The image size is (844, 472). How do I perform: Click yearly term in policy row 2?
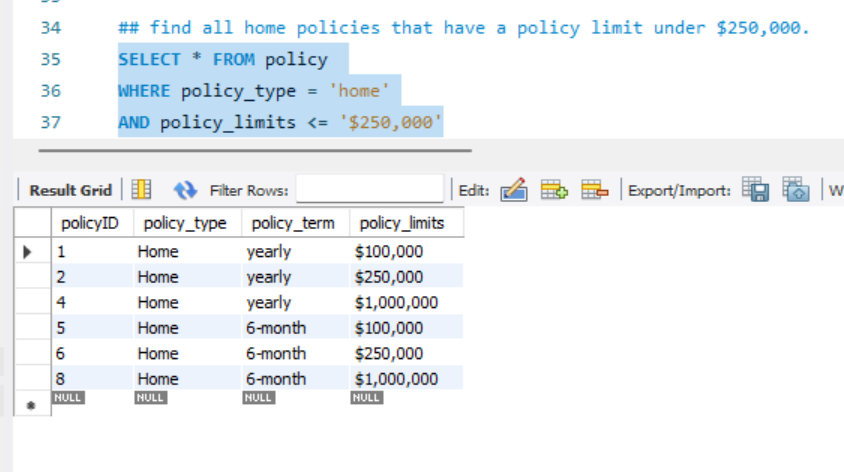296,277
